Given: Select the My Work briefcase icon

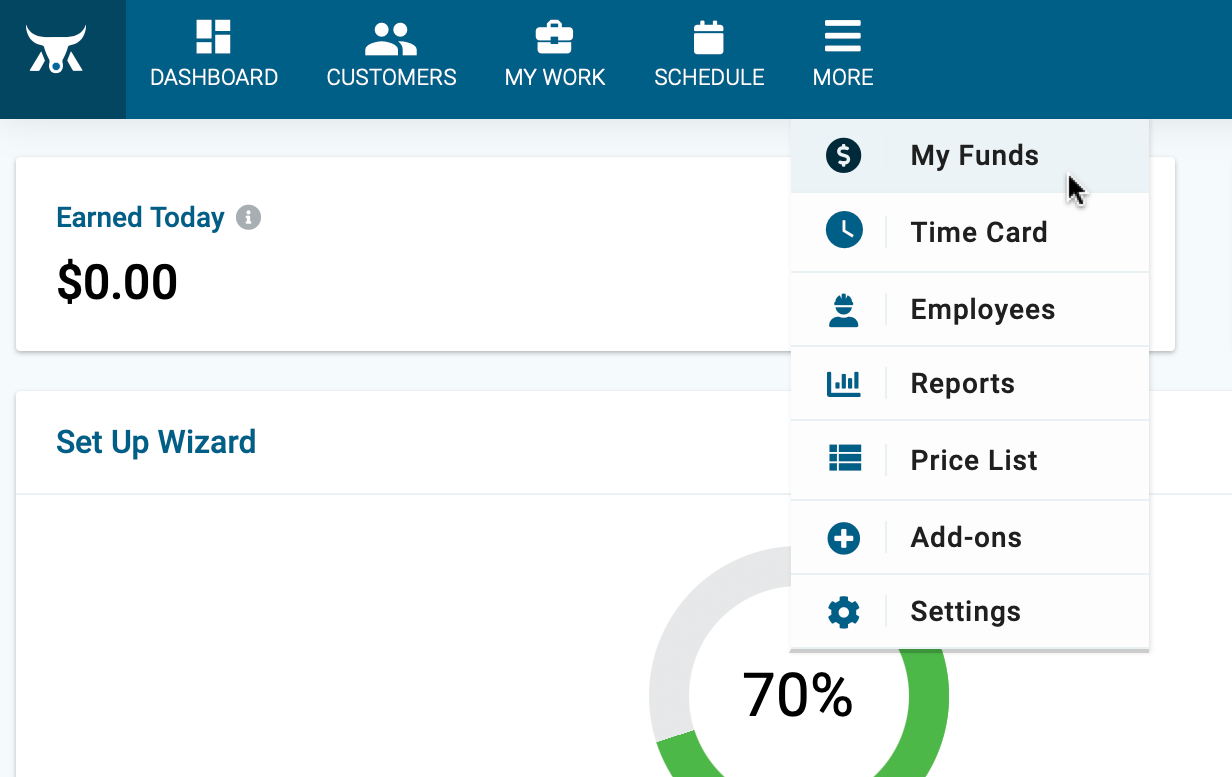Looking at the screenshot, I should pyautogui.click(x=554, y=38).
